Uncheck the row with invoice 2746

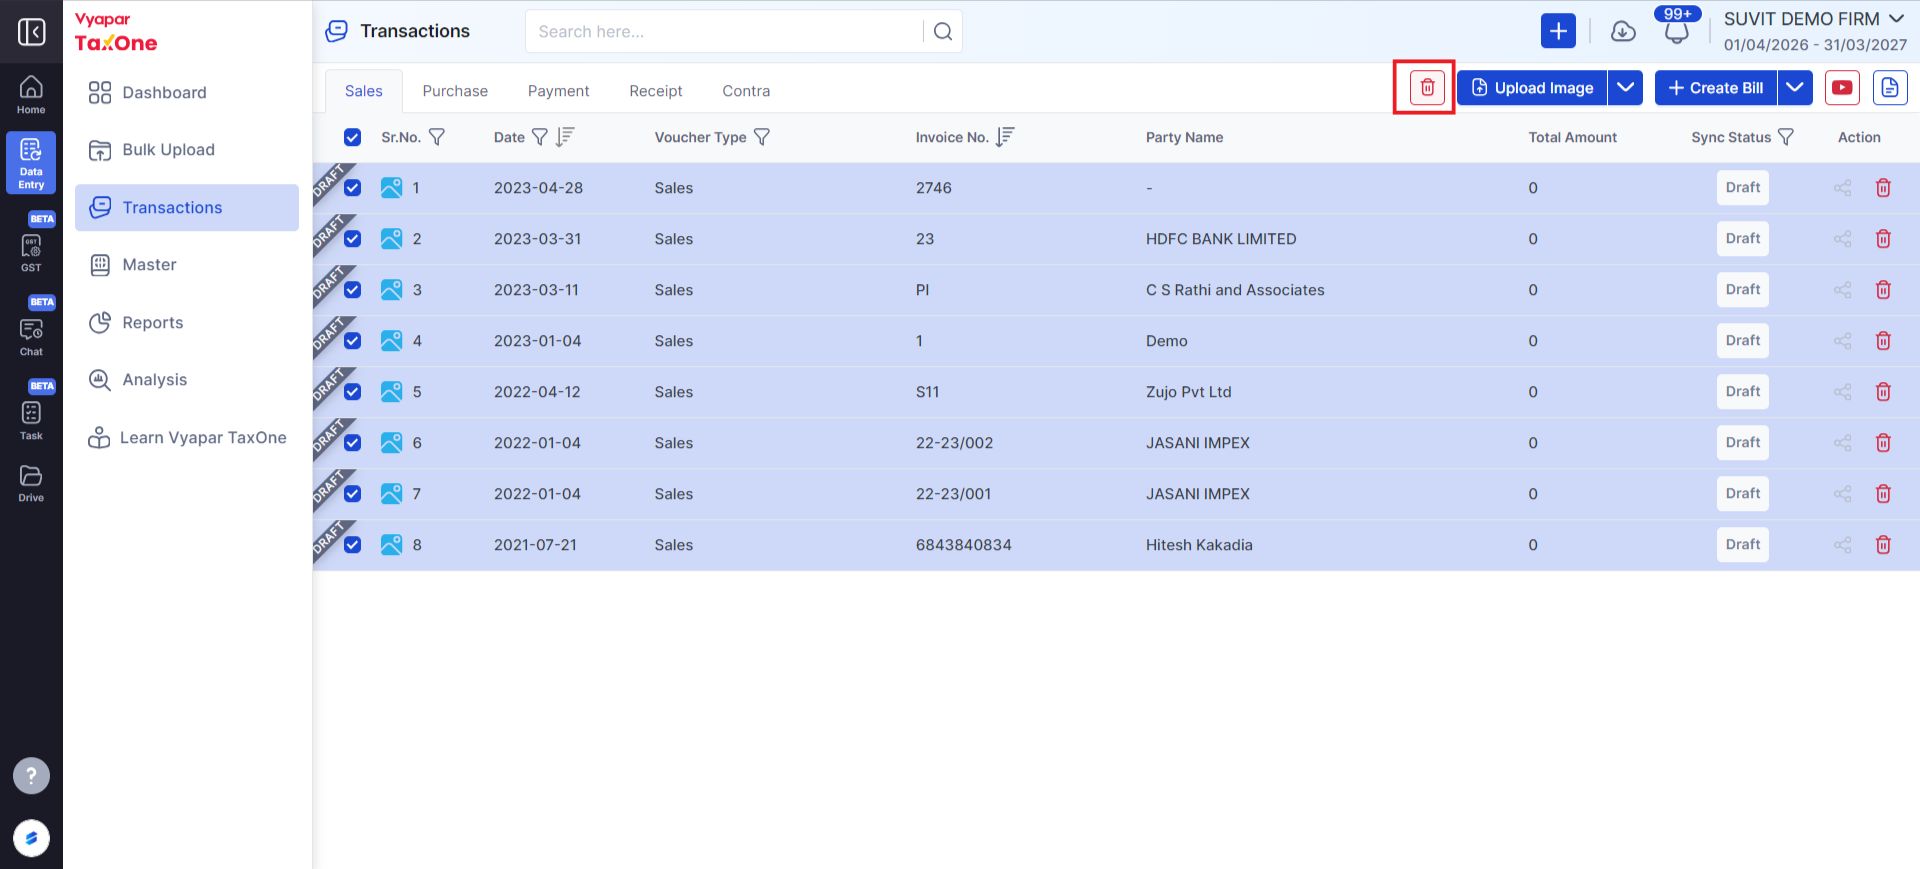pos(352,188)
